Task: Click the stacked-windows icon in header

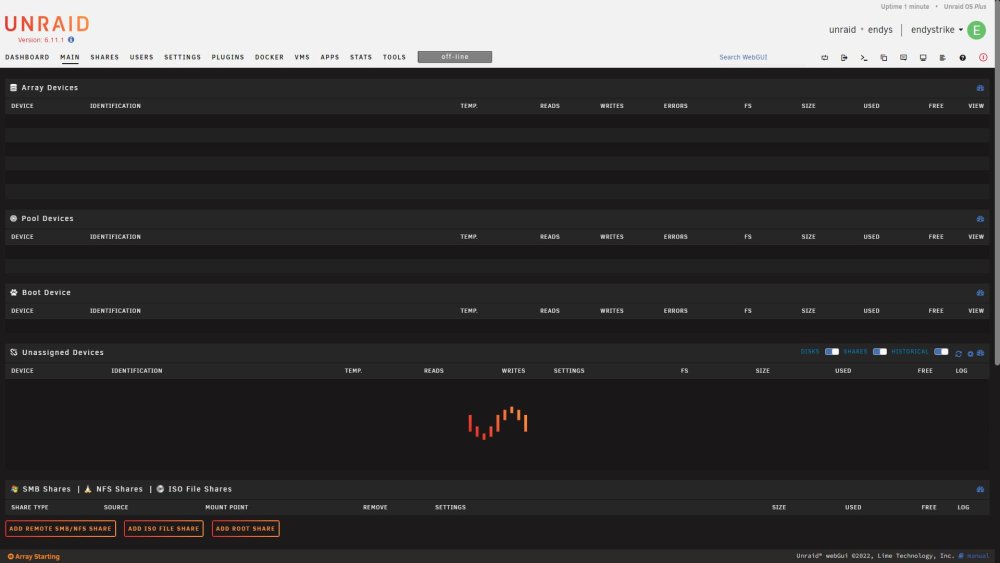Action: pyautogui.click(x=883, y=57)
